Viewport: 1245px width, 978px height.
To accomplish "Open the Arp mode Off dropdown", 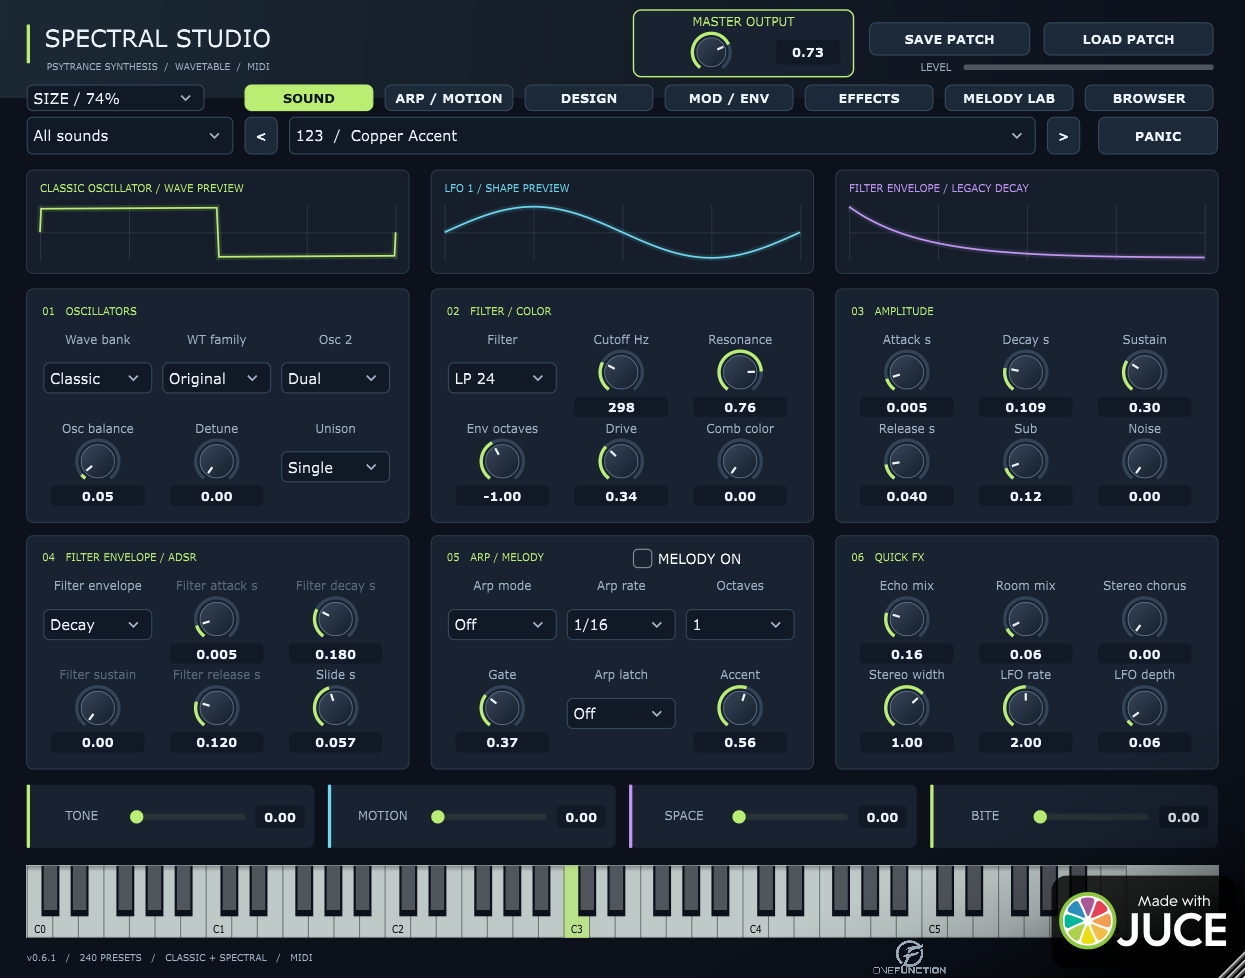I will point(502,624).
